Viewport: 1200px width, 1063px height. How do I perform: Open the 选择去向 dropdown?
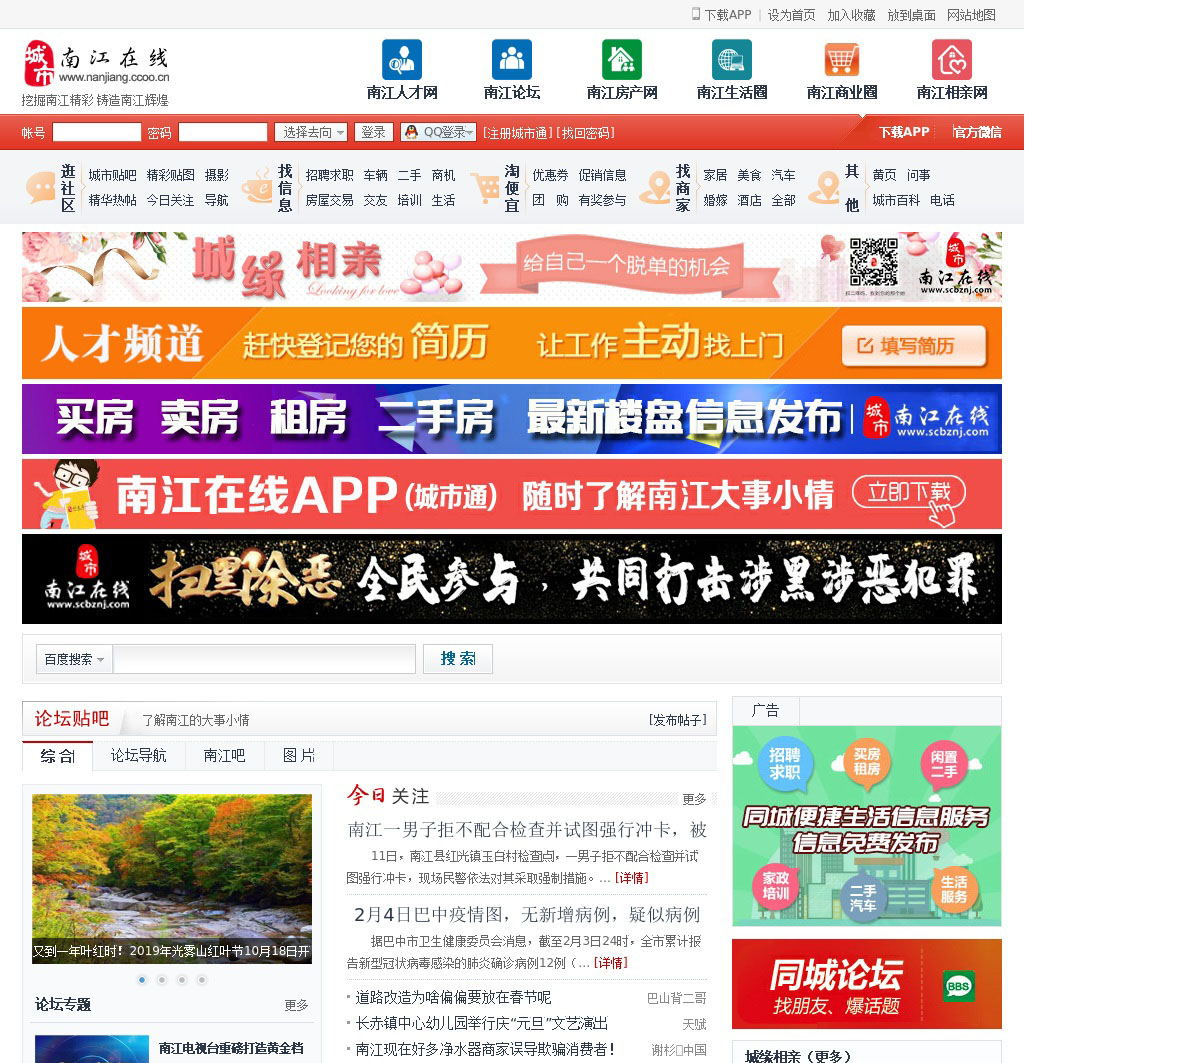tap(311, 132)
